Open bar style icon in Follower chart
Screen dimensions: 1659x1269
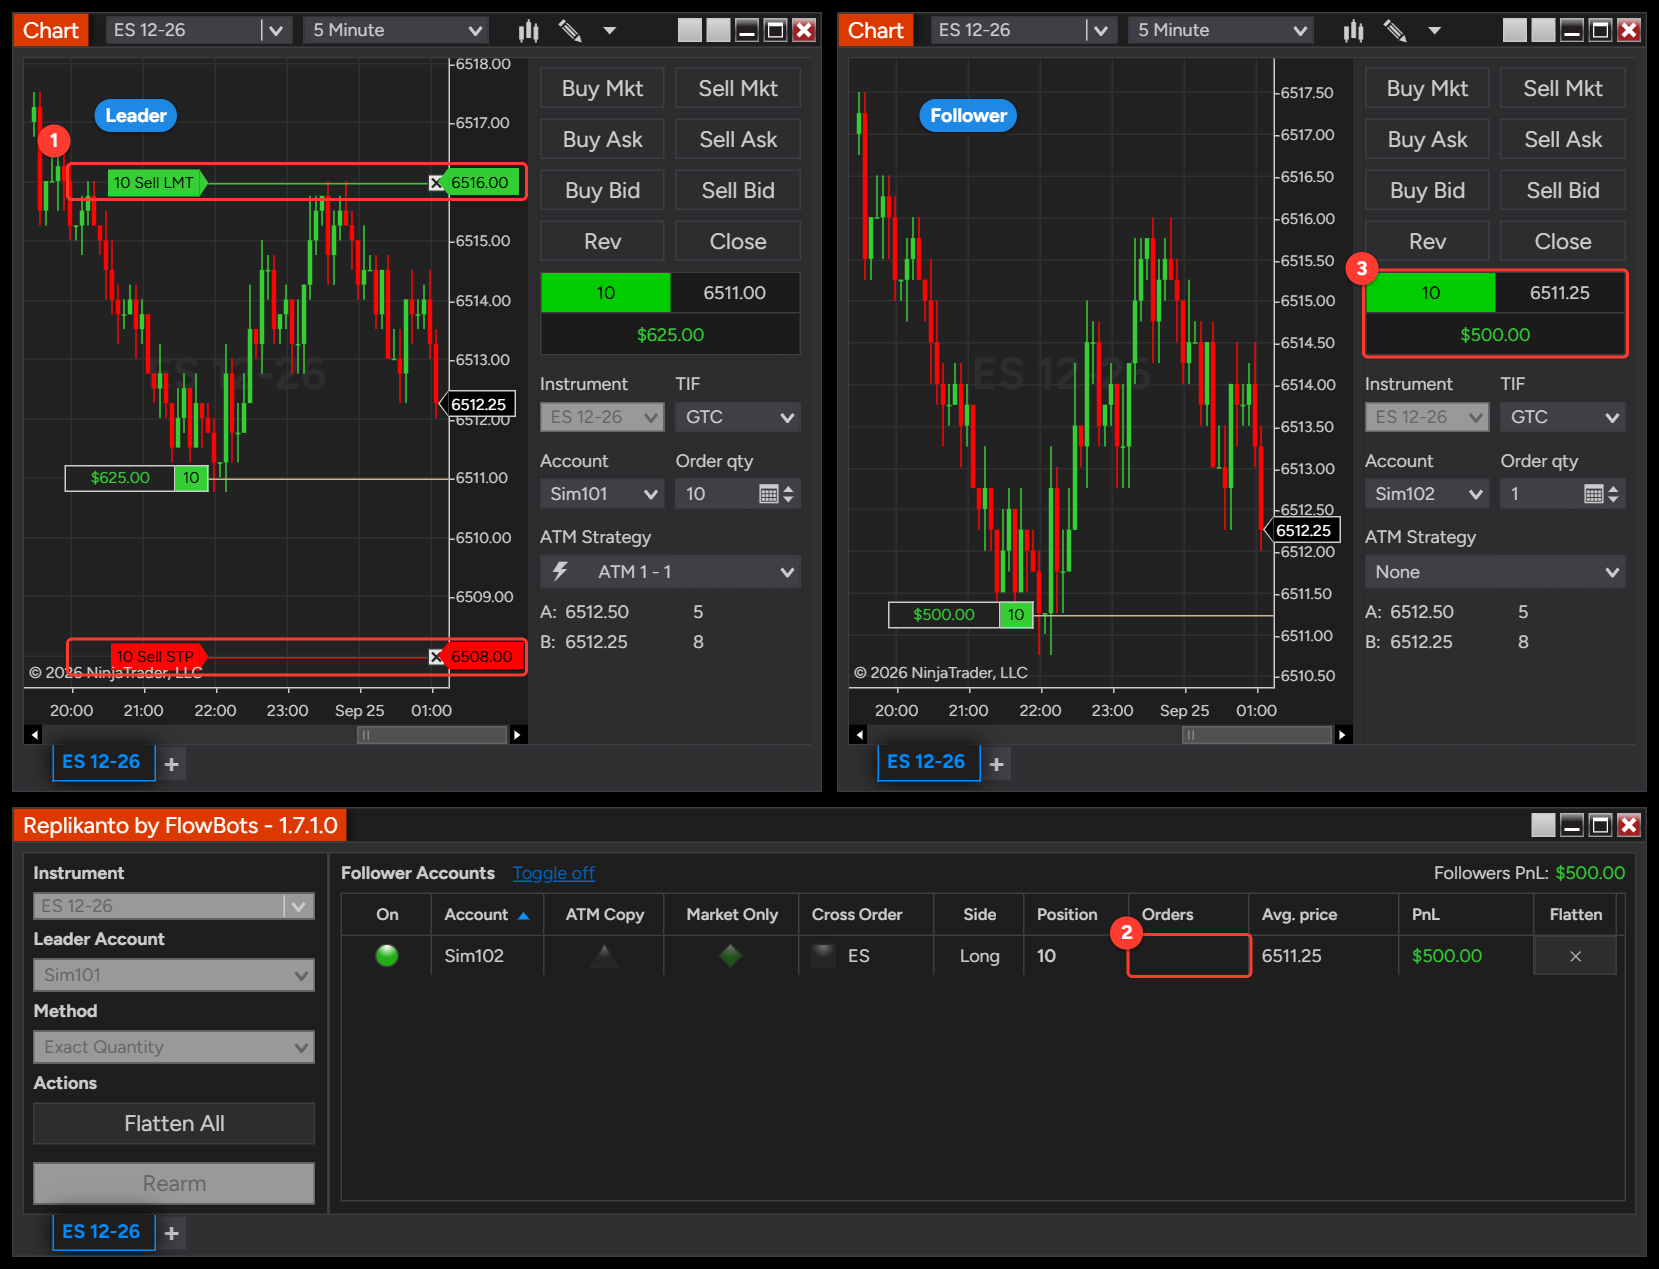[1353, 31]
